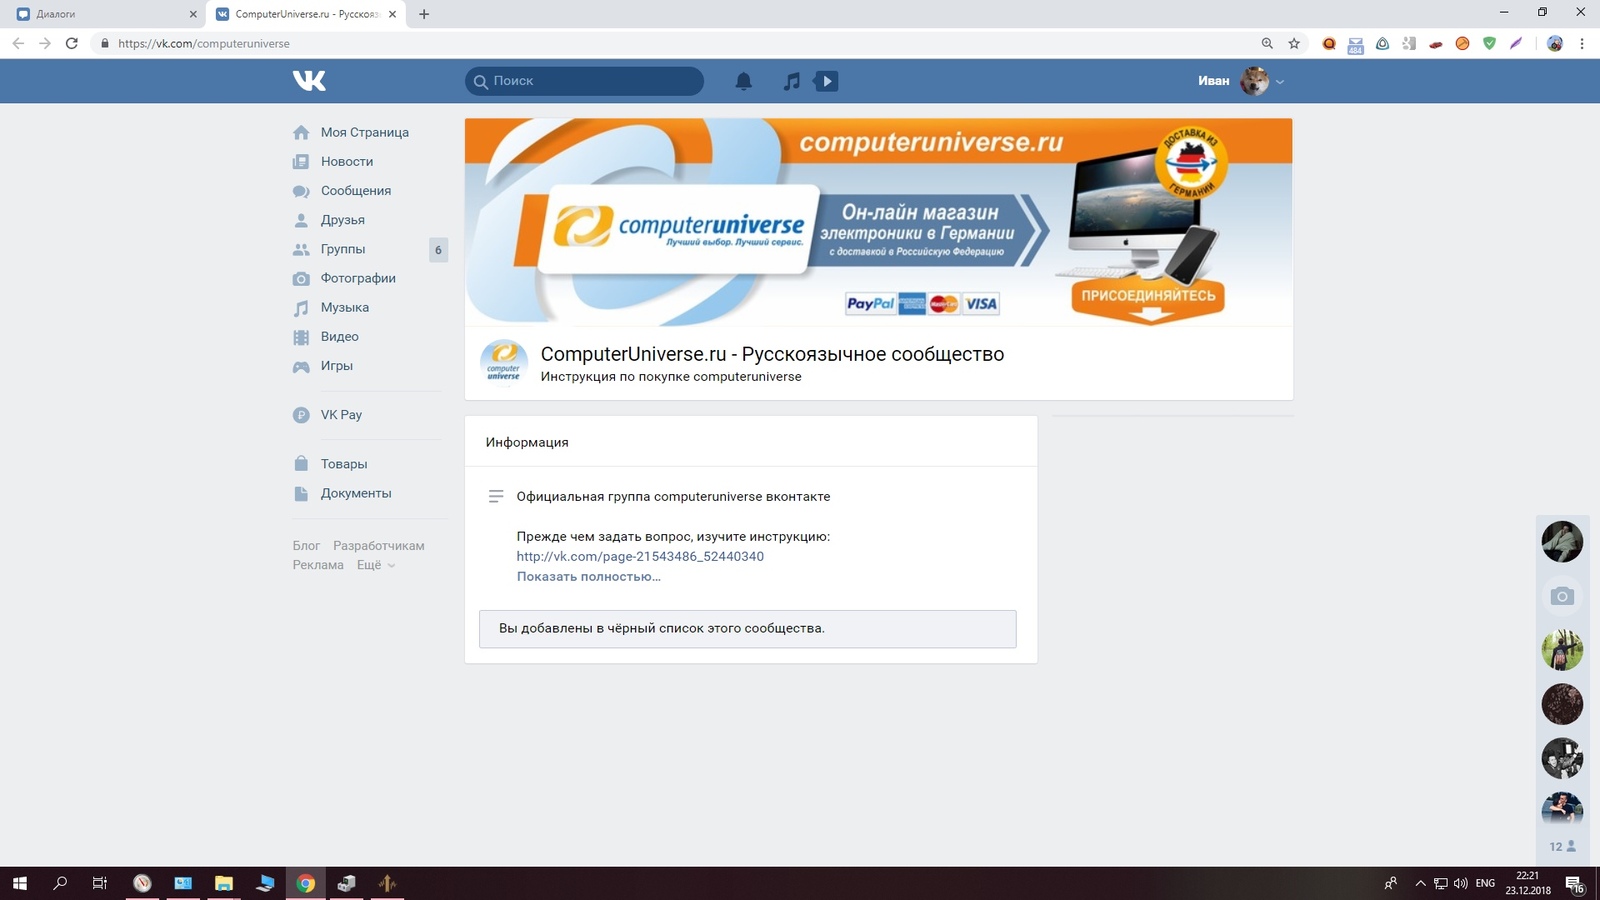Viewport: 1600px width, 900px height.
Task: Open Chrome three-dot menu
Action: coord(1582,43)
